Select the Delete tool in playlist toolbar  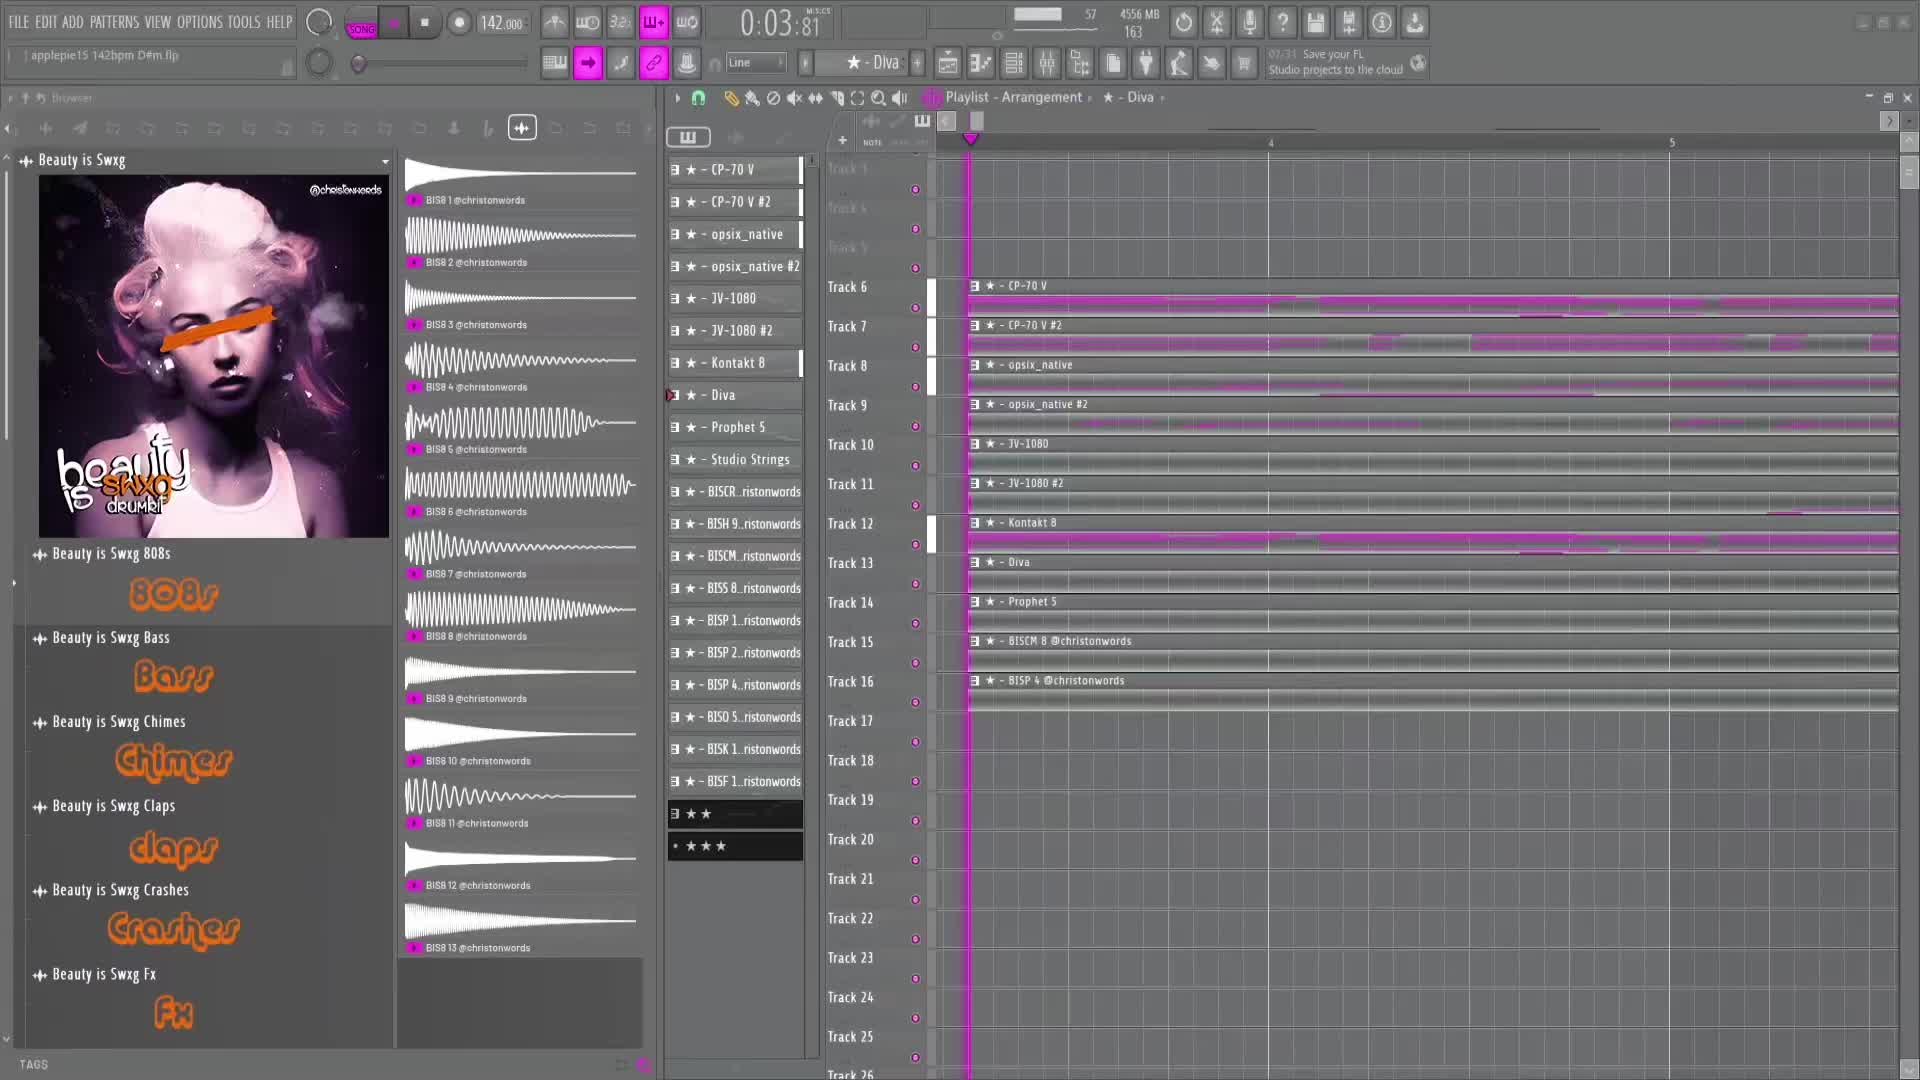pos(773,98)
